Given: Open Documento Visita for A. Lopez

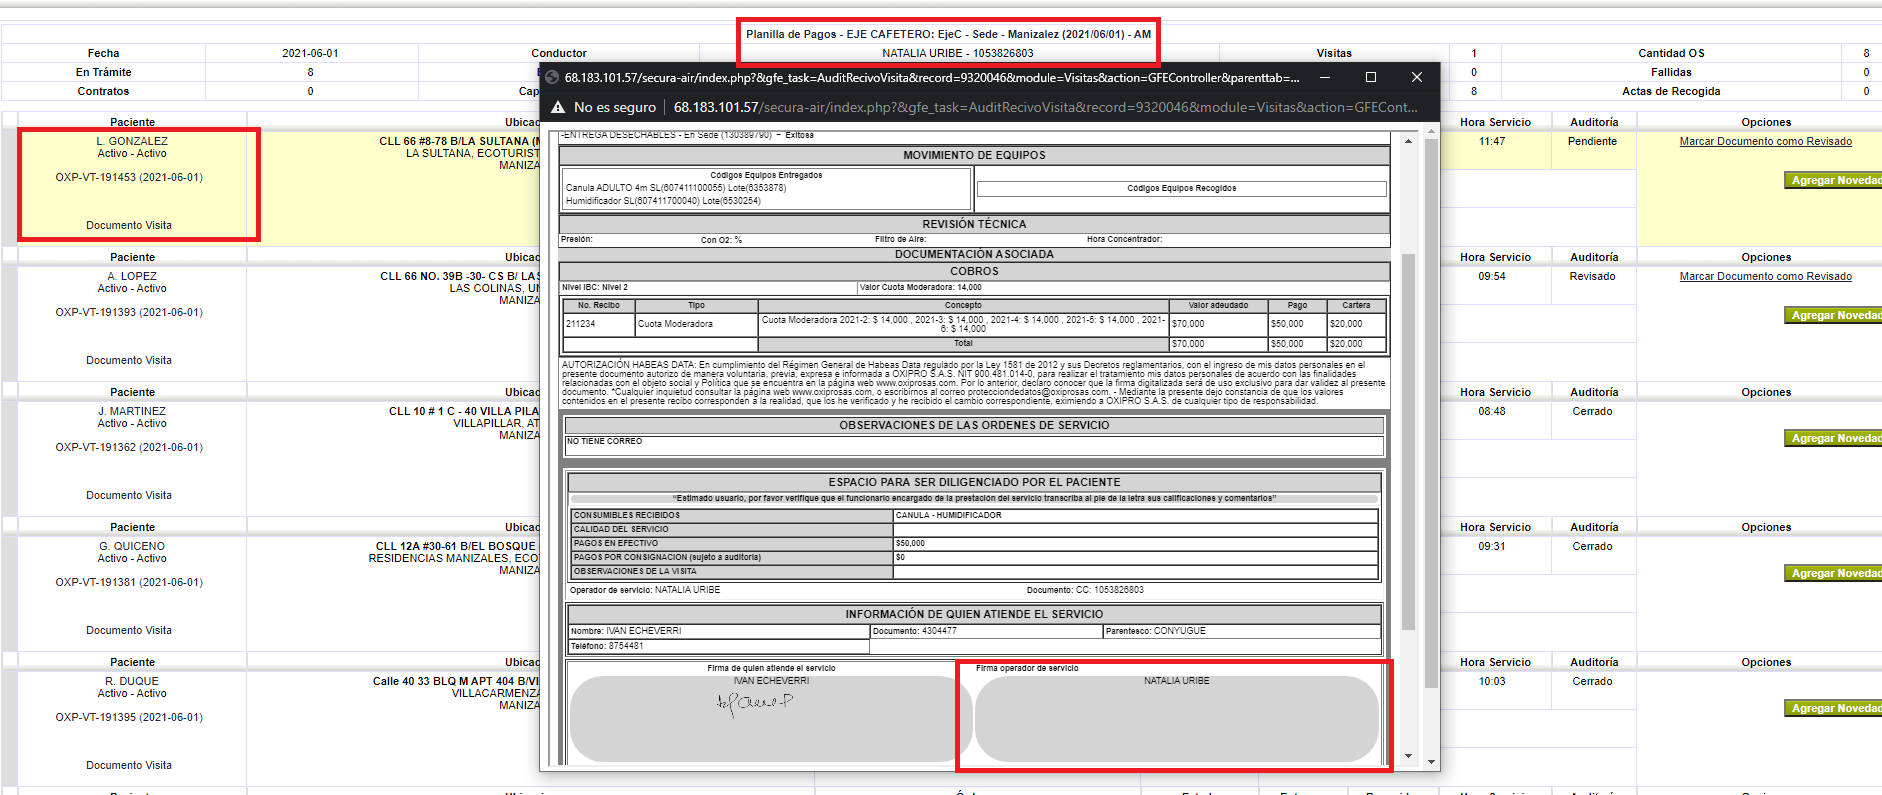Looking at the screenshot, I should pyautogui.click(x=129, y=360).
